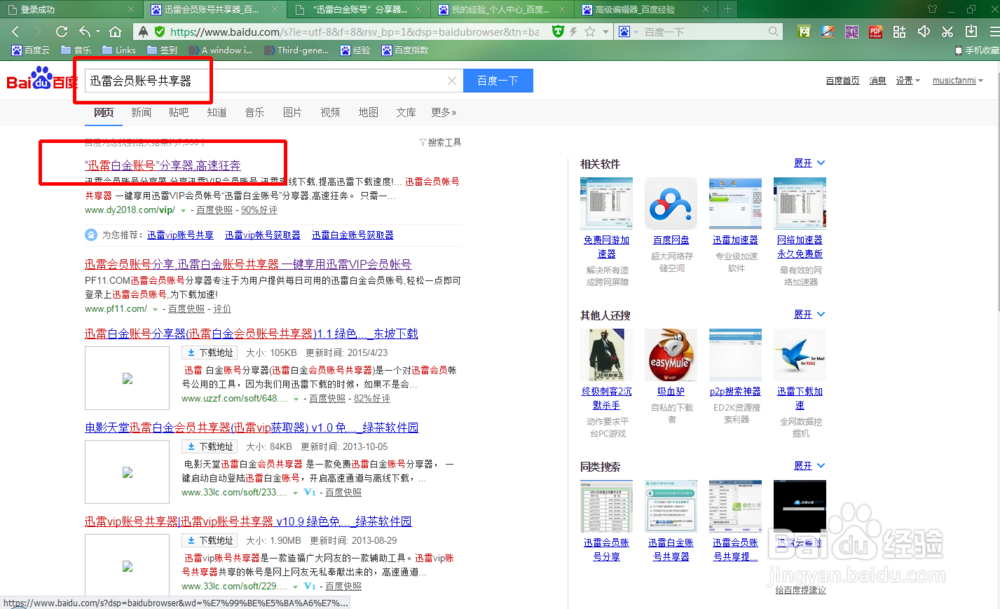The image size is (1000, 609).
Task: Click the green 网 extension icon
Action: [x=804, y=31]
